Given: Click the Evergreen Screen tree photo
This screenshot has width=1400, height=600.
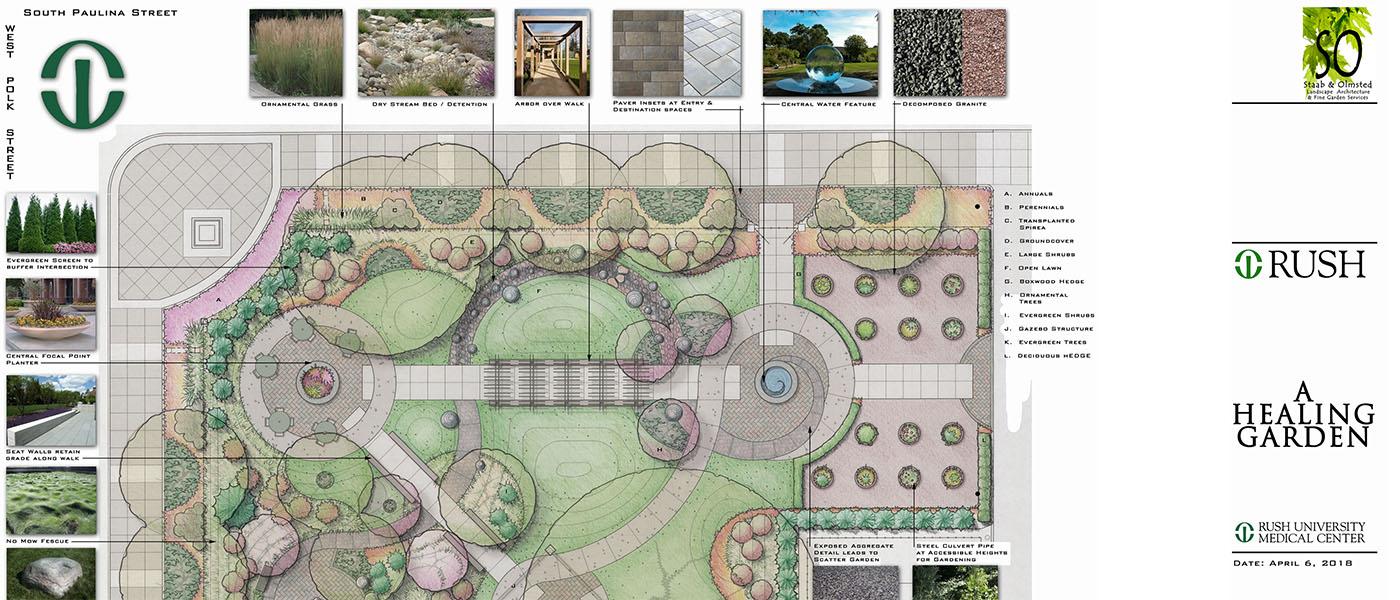Looking at the screenshot, I should [x=51, y=223].
